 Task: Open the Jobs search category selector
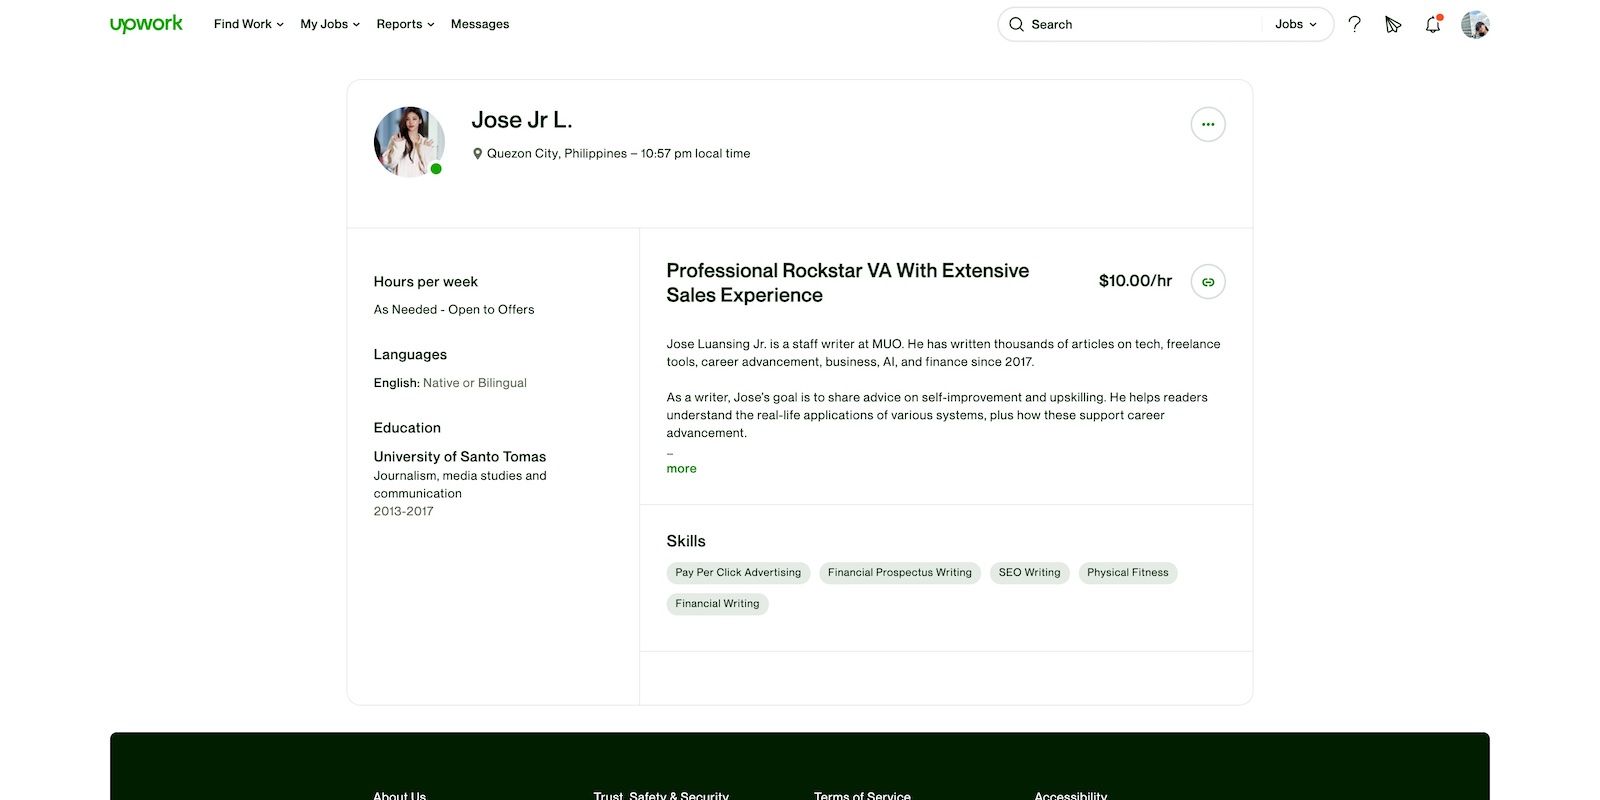(x=1296, y=24)
